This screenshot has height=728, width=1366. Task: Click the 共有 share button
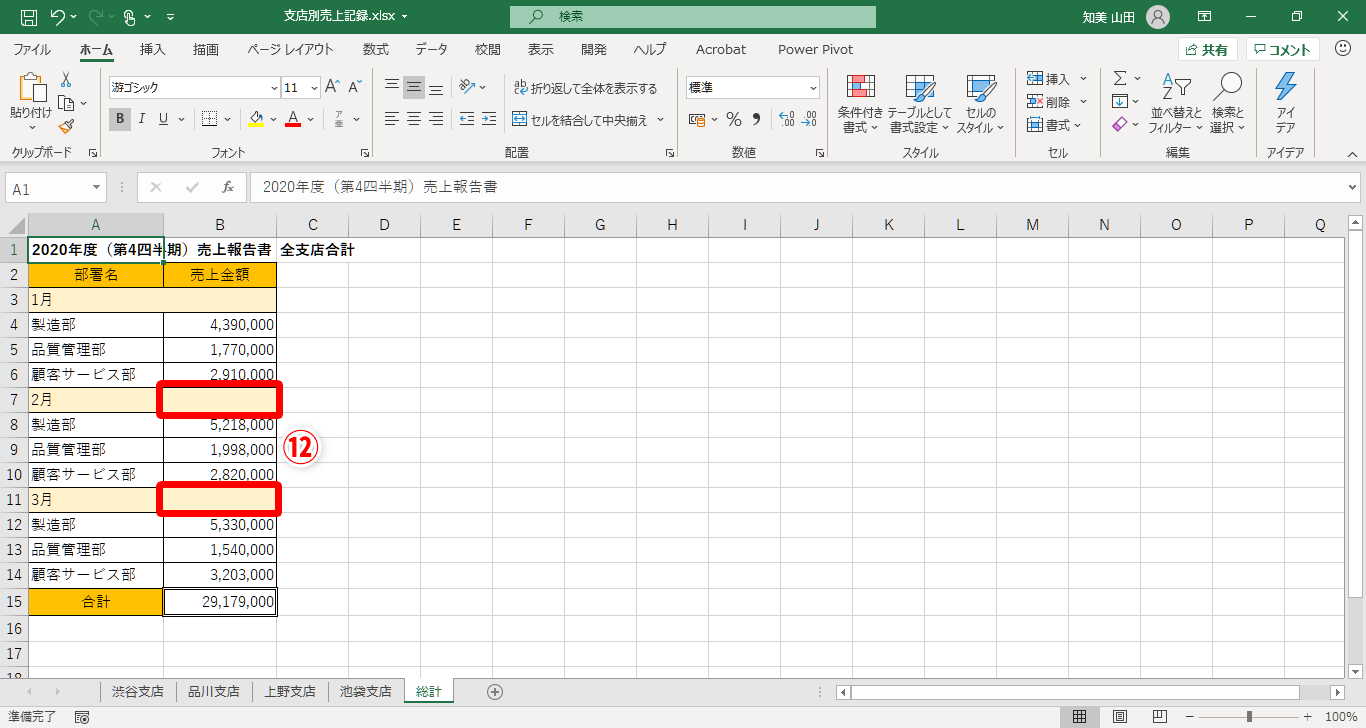pyautogui.click(x=1208, y=50)
